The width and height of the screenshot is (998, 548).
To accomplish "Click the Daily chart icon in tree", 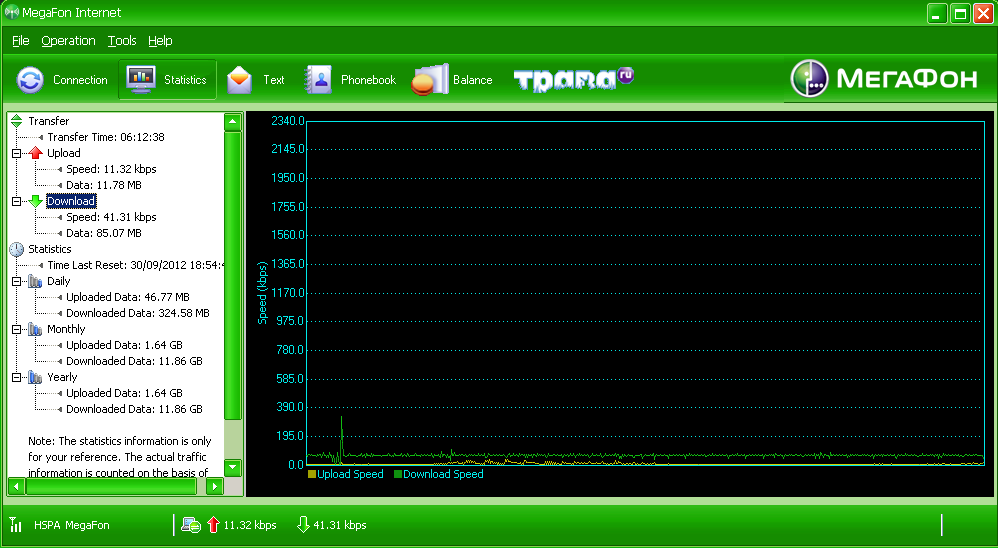I will (x=36, y=281).
